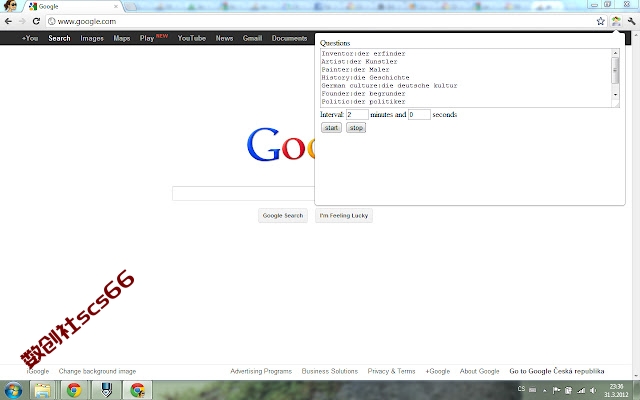Viewport: 640px width, 400px height.
Task: Click the Google Search button
Action: coord(283,216)
